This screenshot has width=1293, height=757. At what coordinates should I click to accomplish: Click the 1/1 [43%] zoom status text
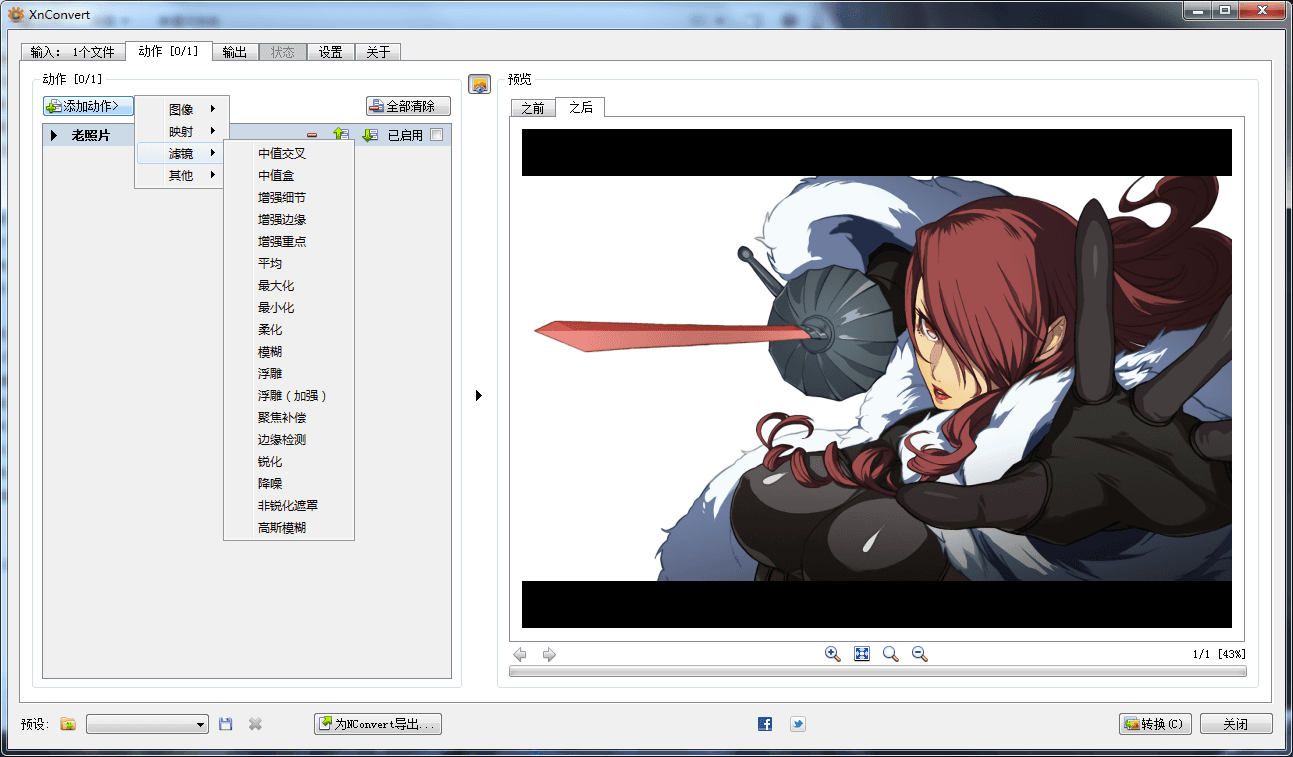coord(1219,654)
